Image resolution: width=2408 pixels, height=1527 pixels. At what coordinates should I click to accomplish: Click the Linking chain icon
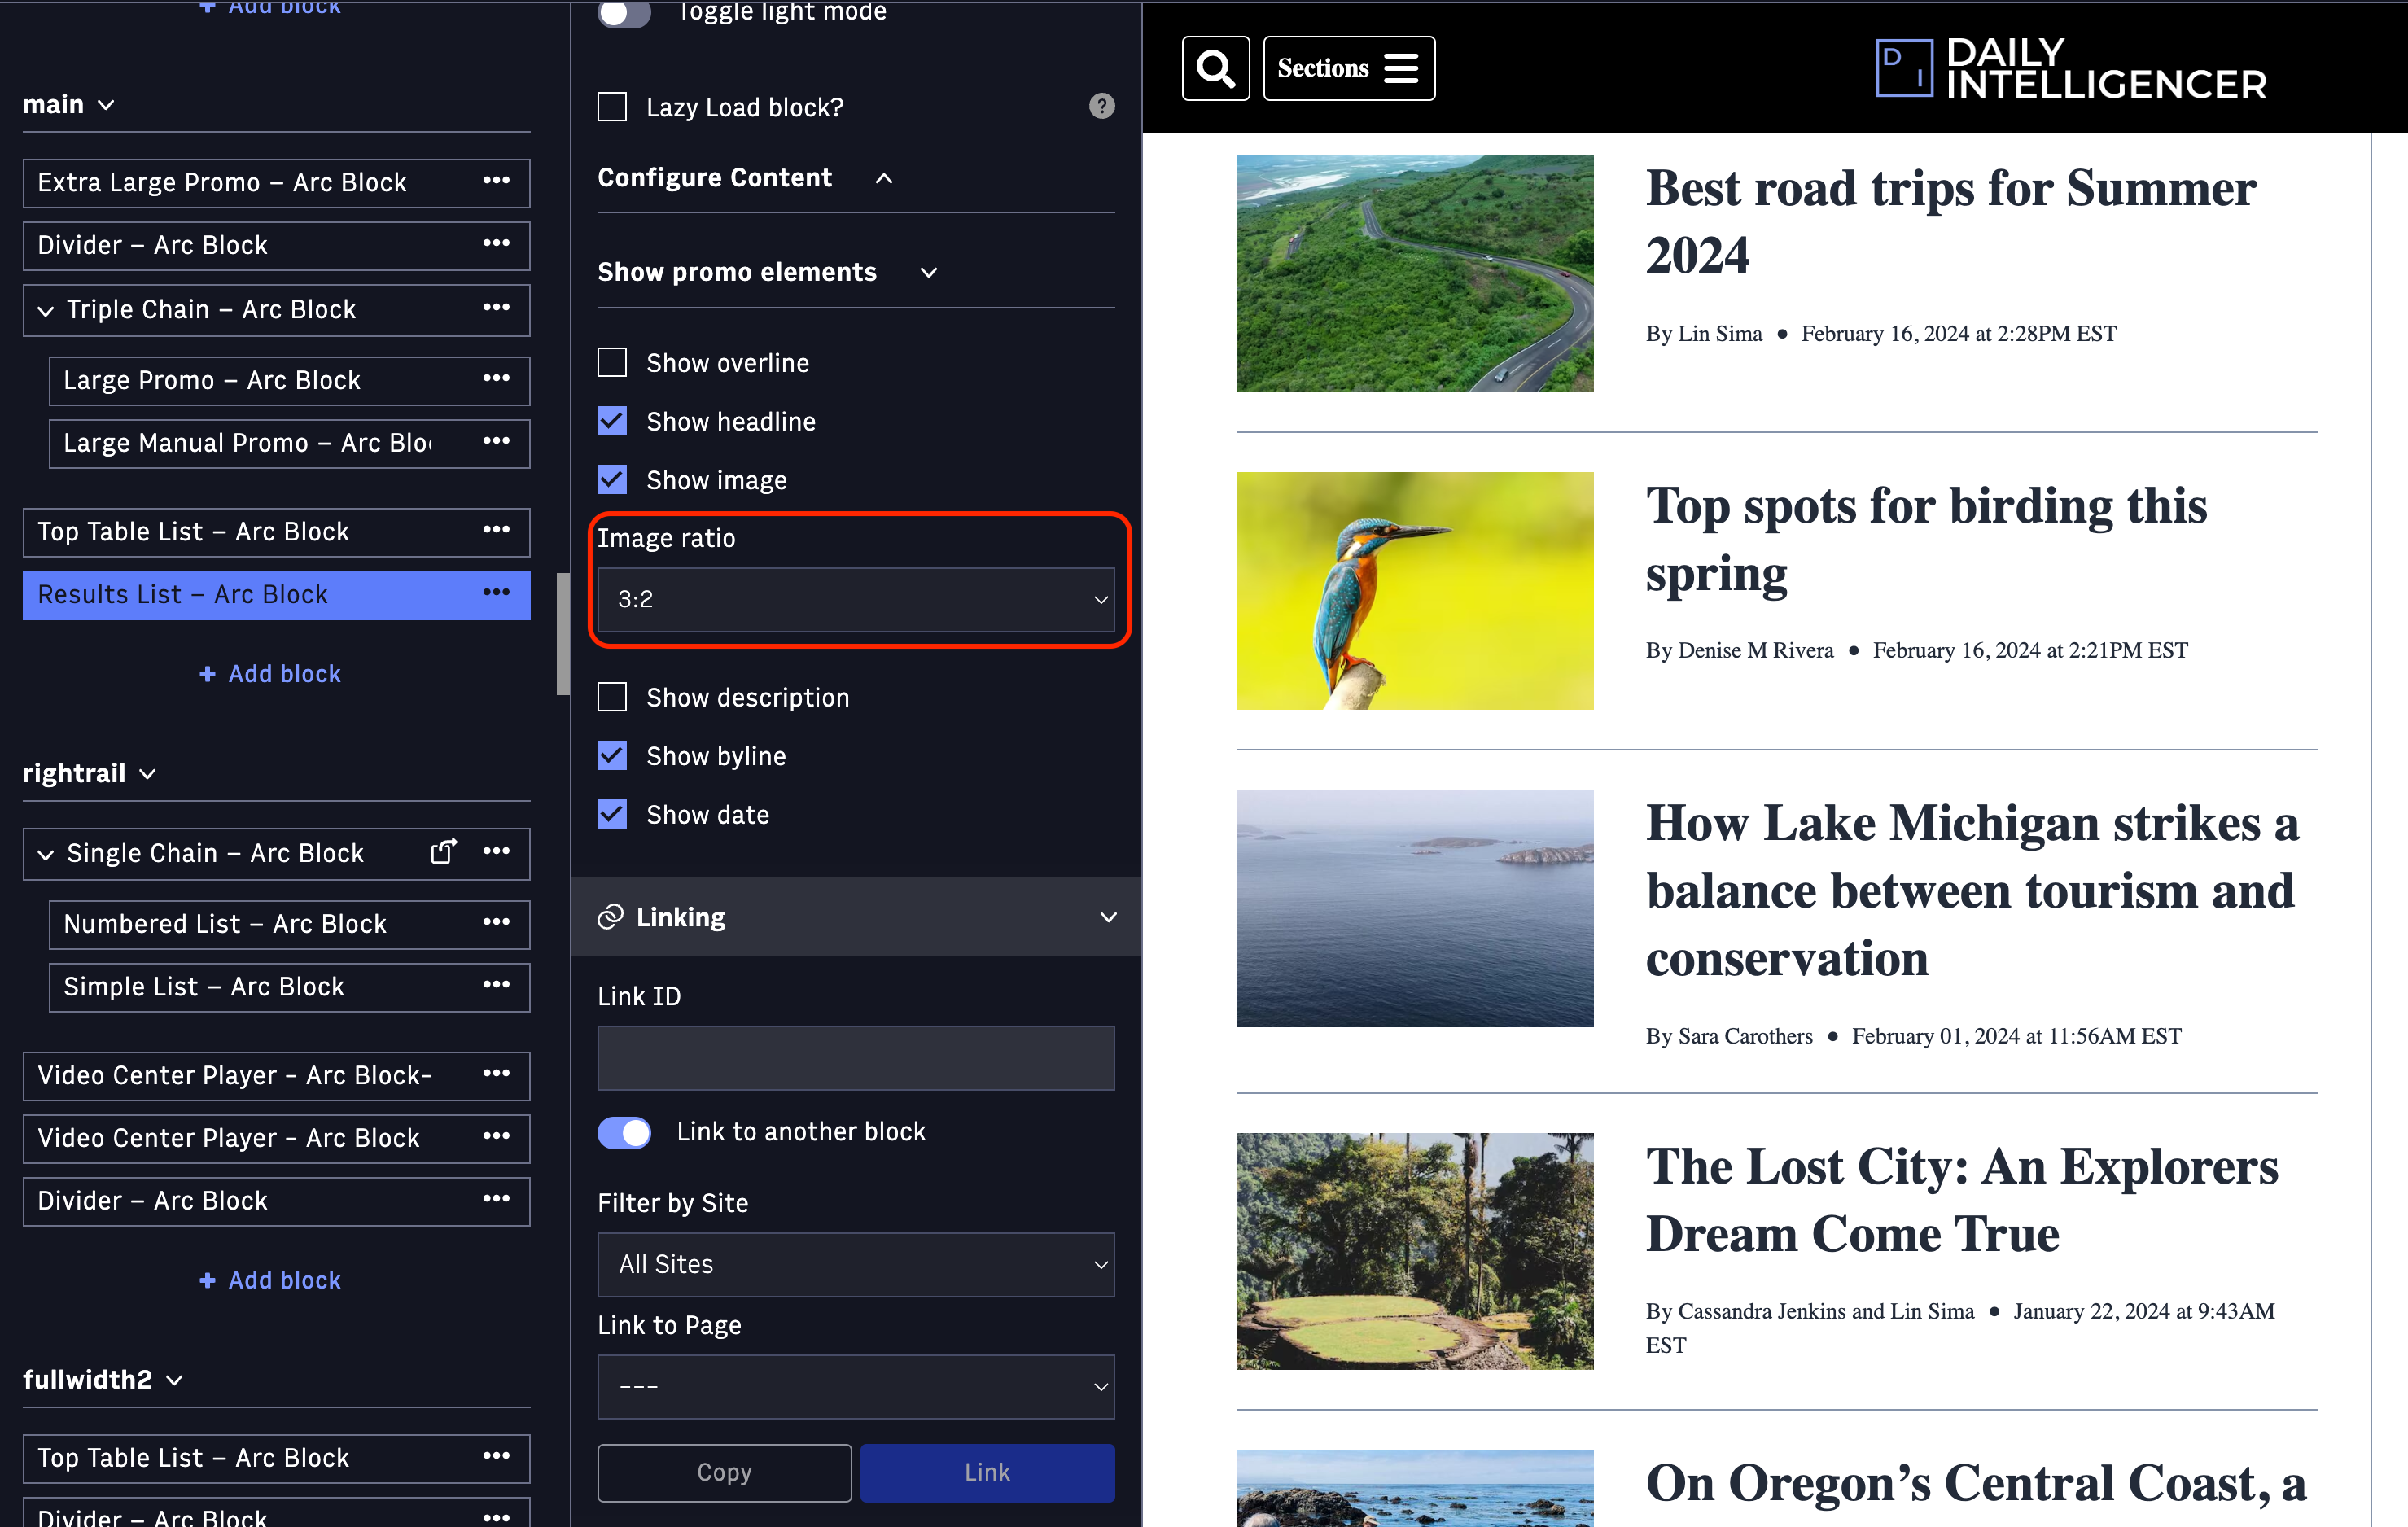610,917
